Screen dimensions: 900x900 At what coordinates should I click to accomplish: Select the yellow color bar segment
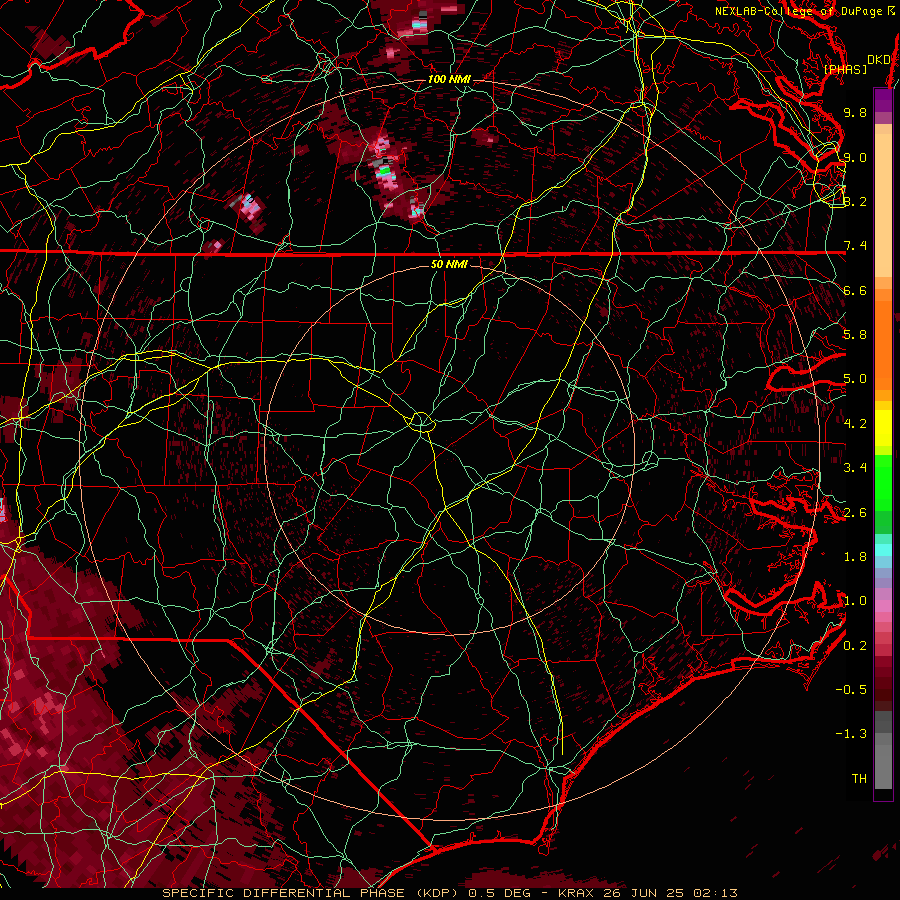pos(883,428)
